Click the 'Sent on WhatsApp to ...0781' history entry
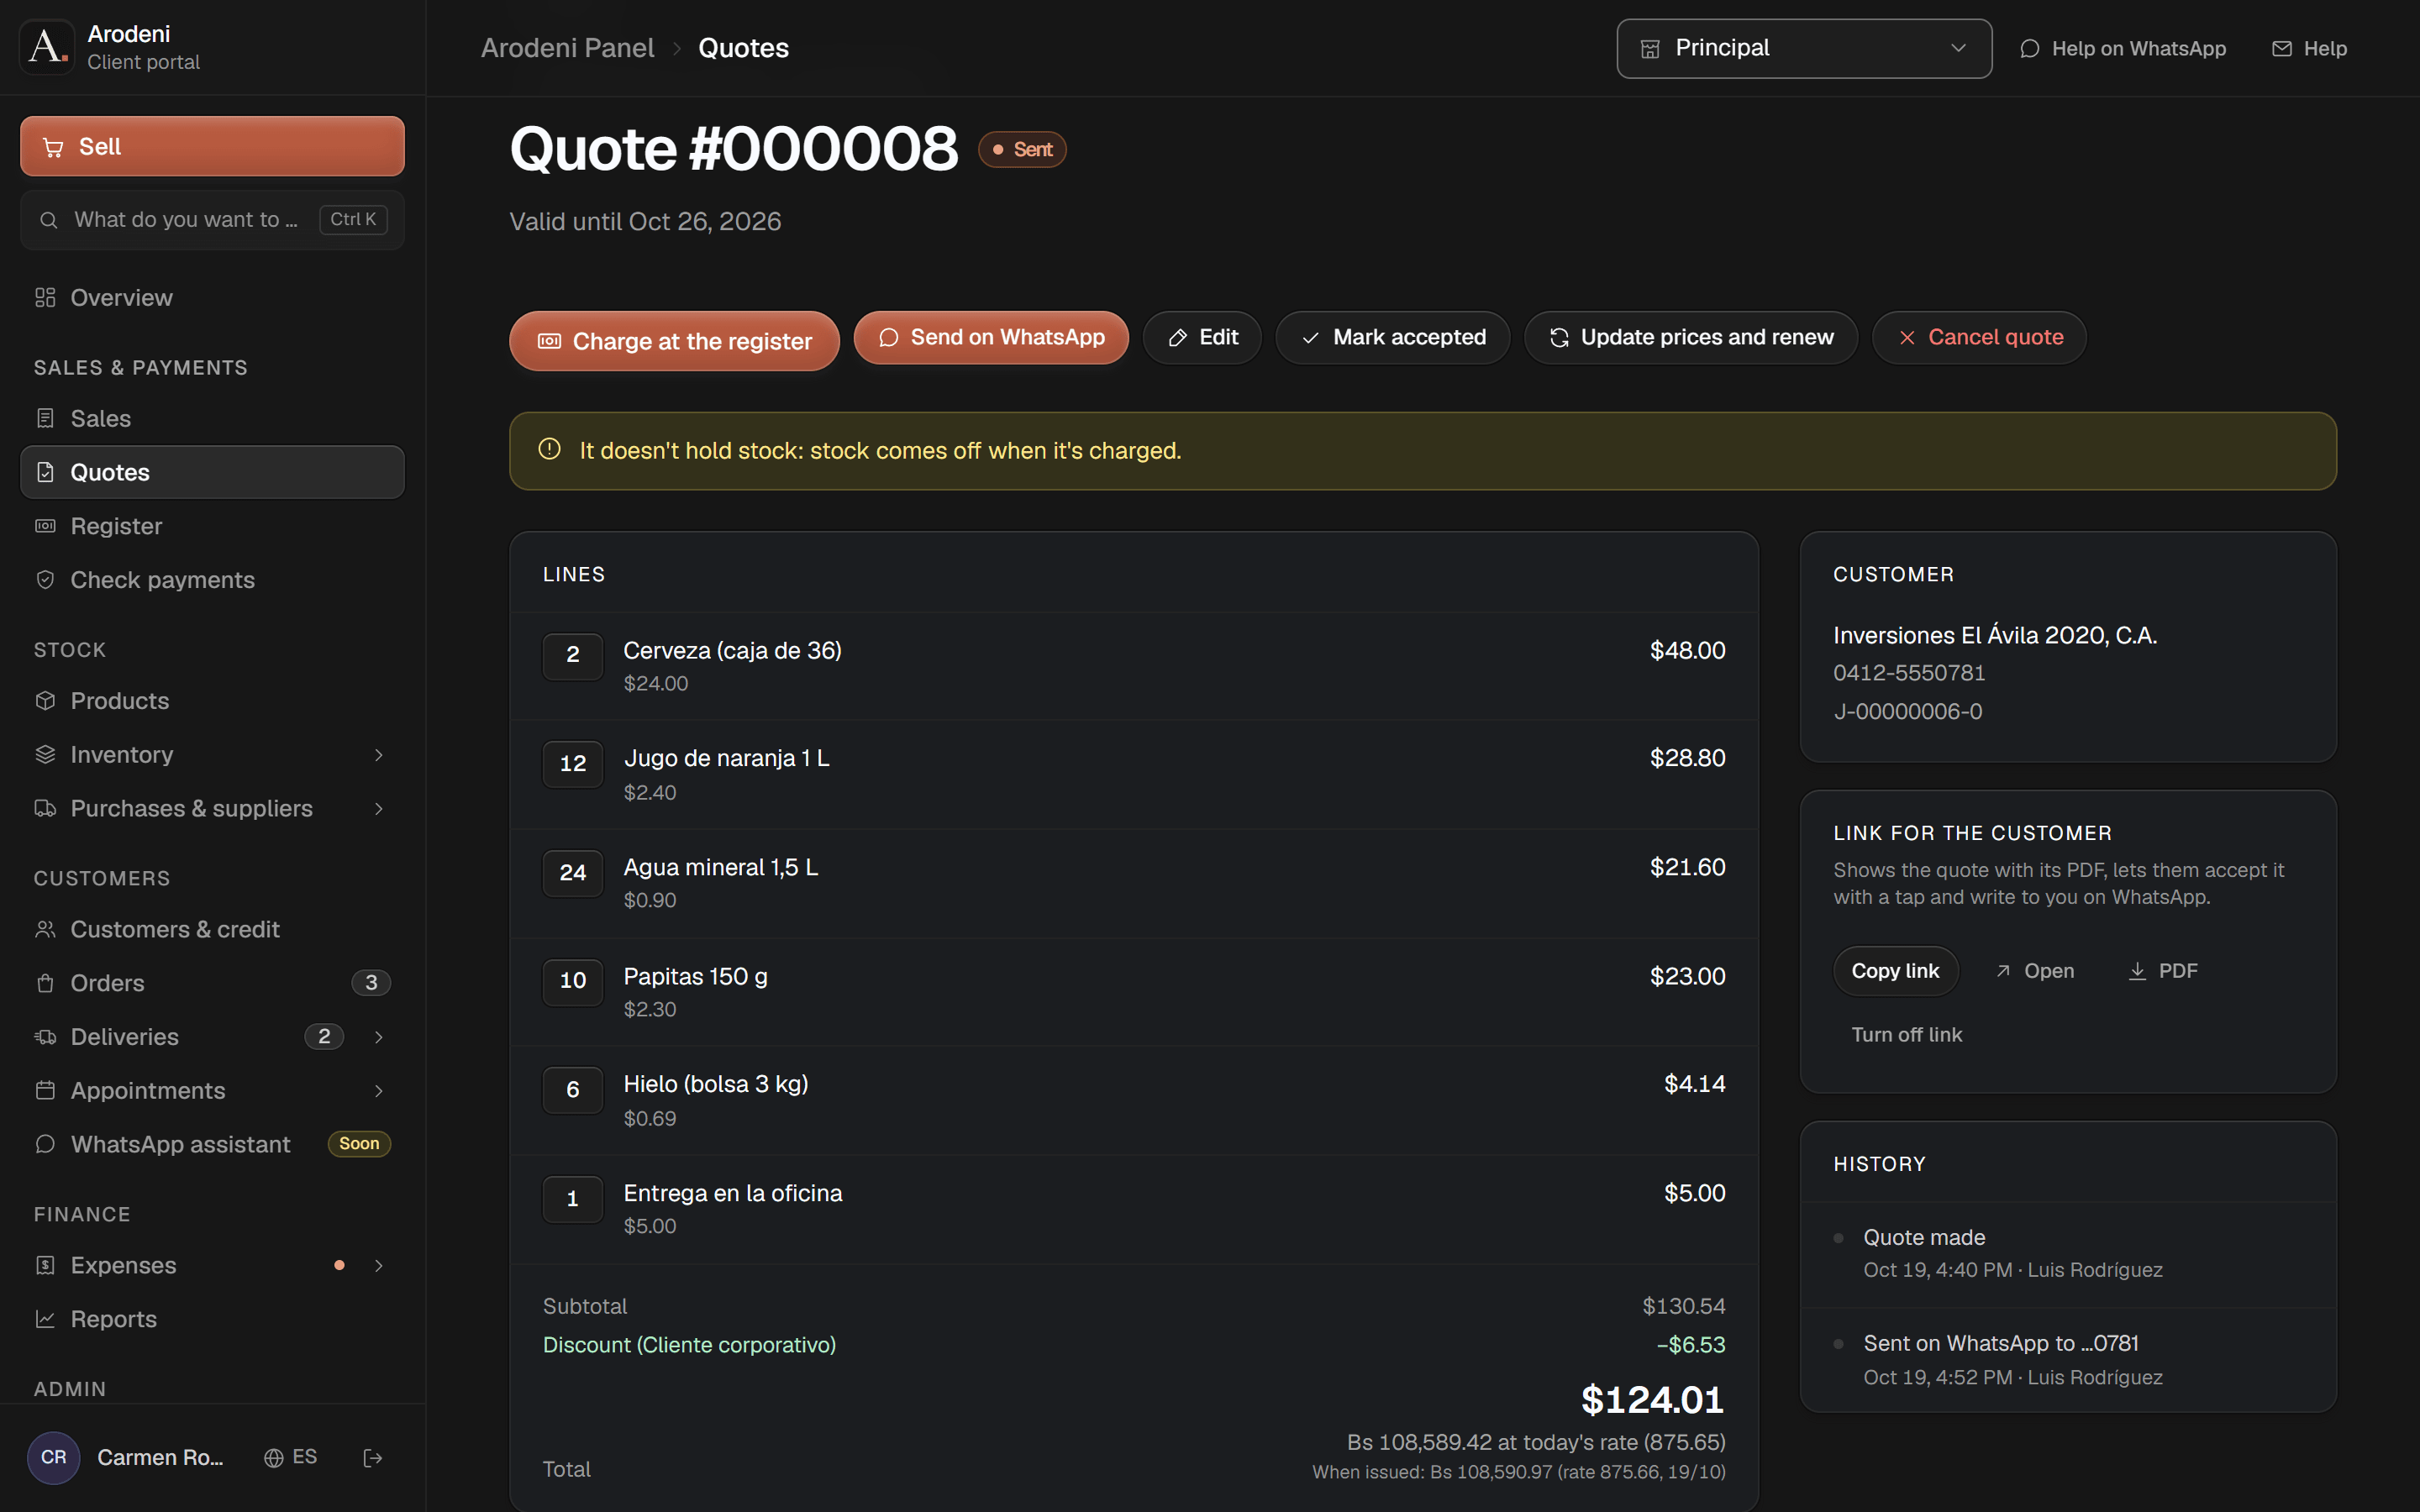The height and width of the screenshot is (1512, 2420). tap(2068, 1360)
